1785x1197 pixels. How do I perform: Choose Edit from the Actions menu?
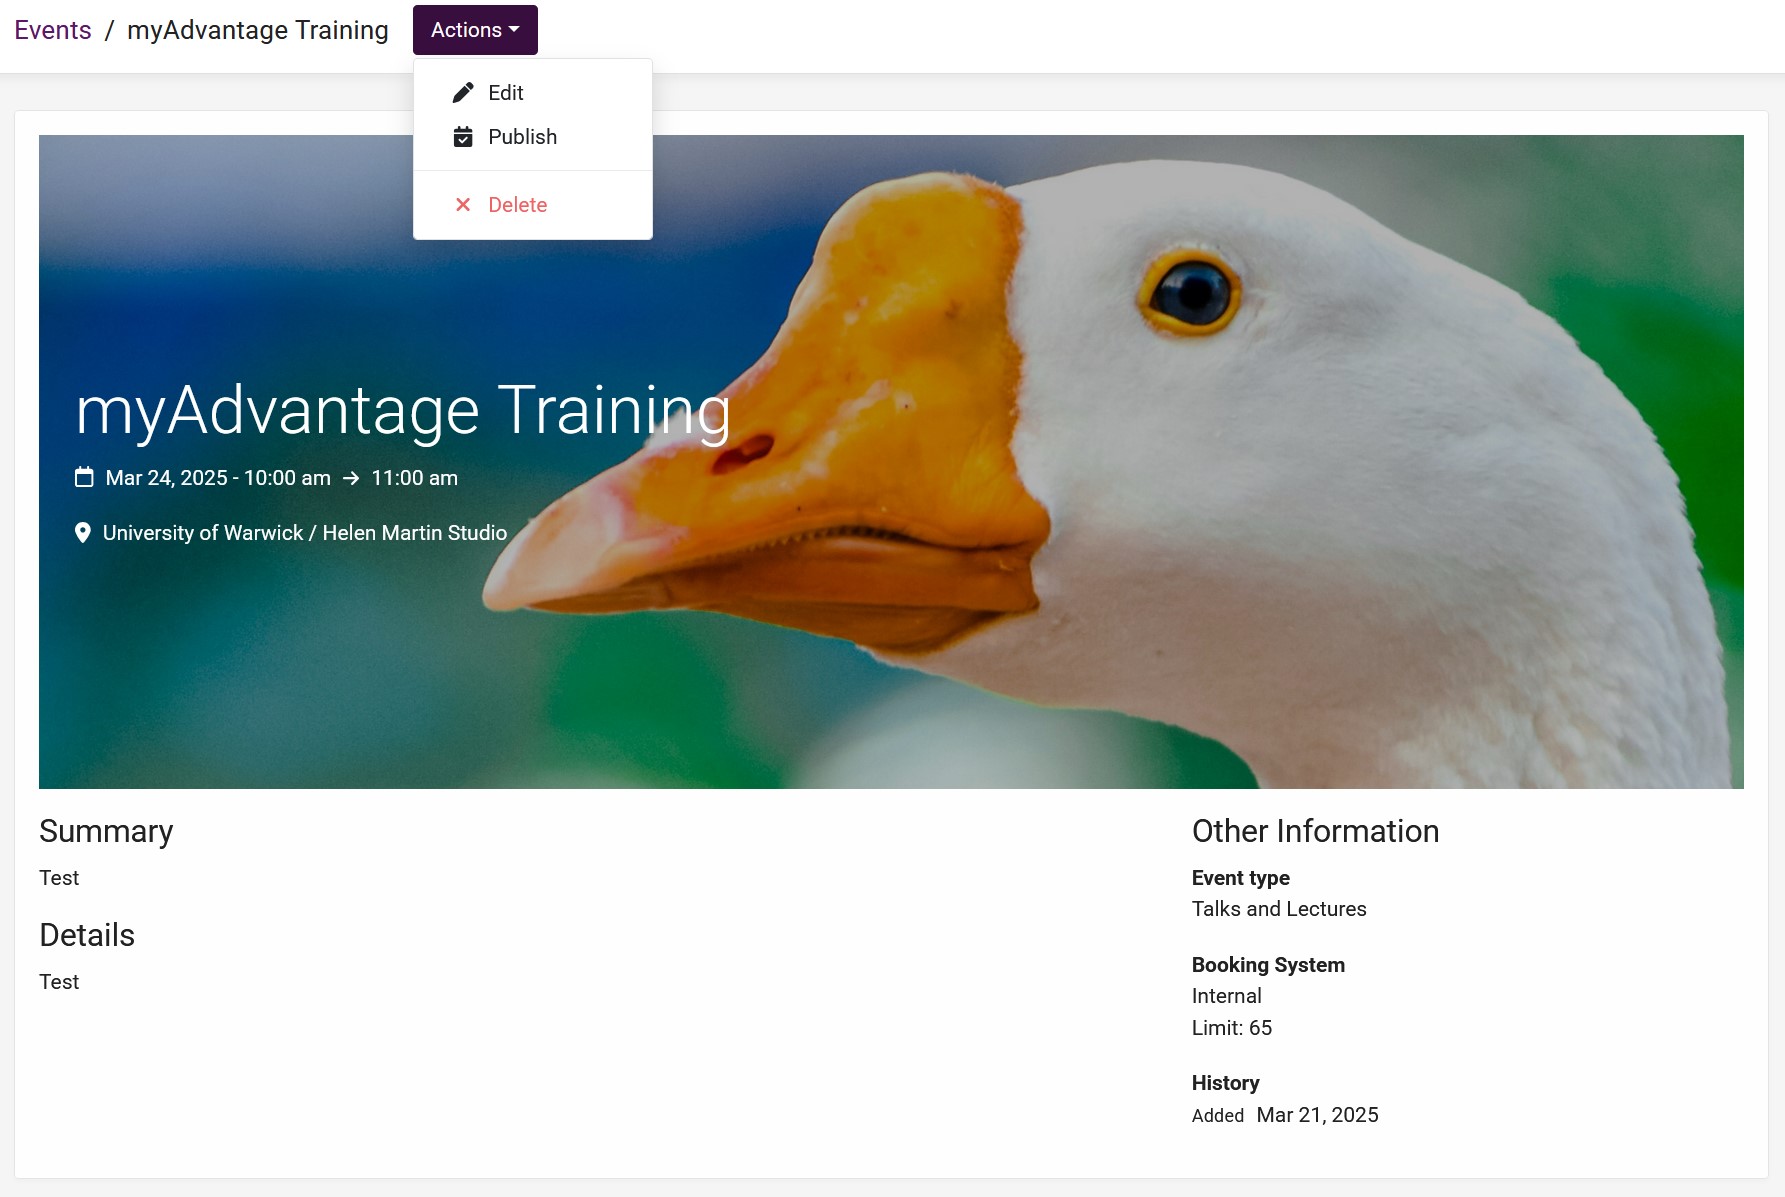click(532, 93)
